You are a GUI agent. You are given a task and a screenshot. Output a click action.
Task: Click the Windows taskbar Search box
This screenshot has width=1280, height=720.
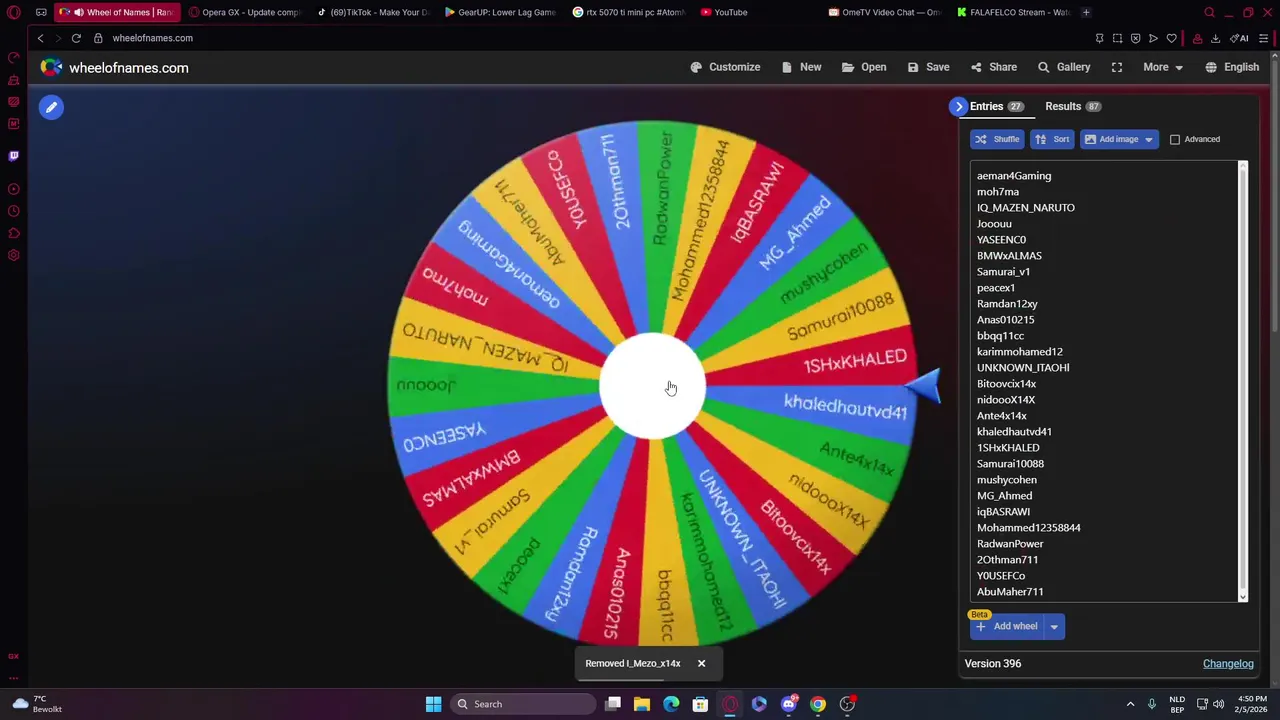524,704
